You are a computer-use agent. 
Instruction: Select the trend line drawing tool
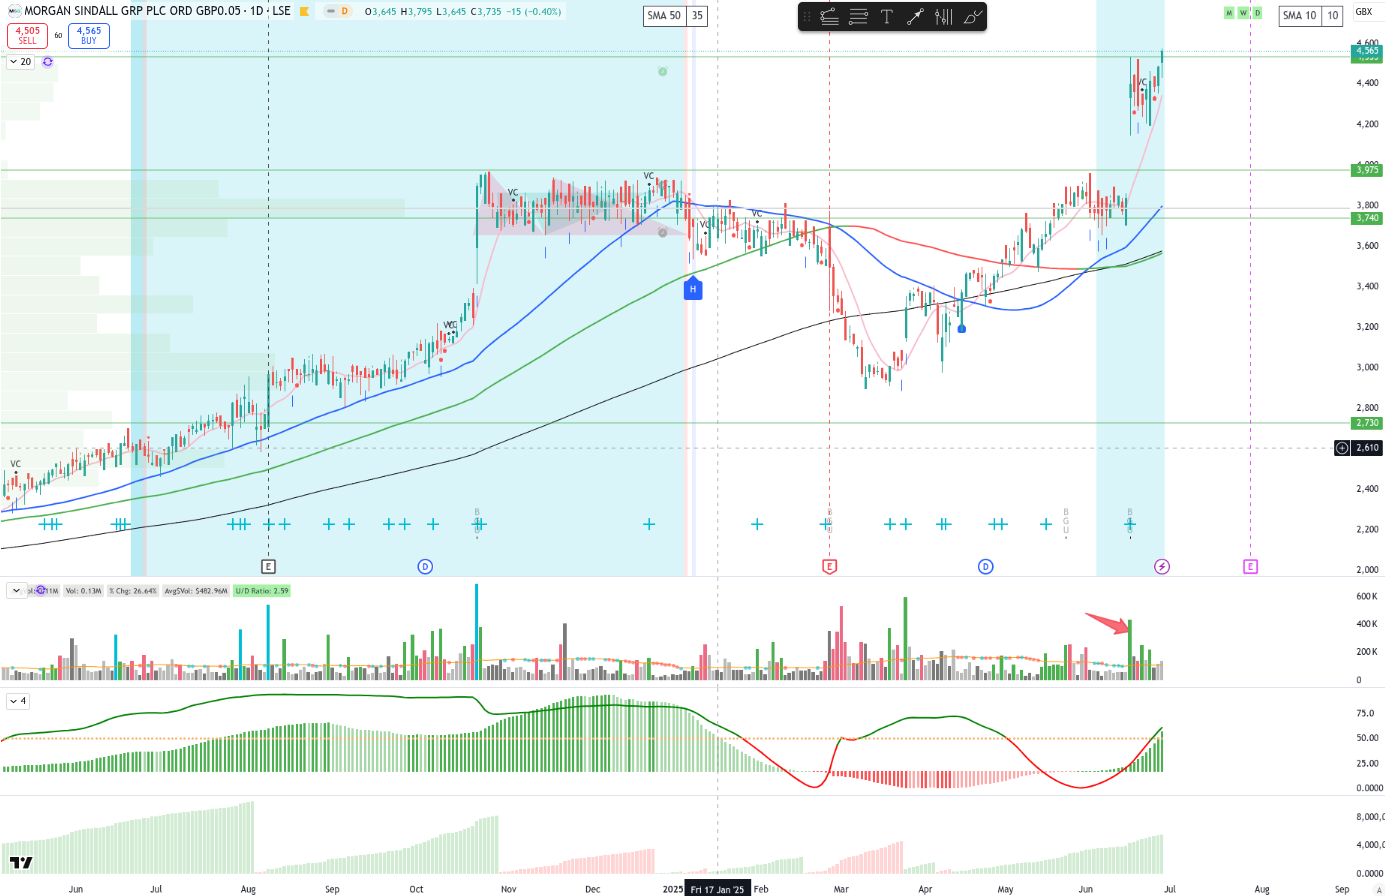829,17
